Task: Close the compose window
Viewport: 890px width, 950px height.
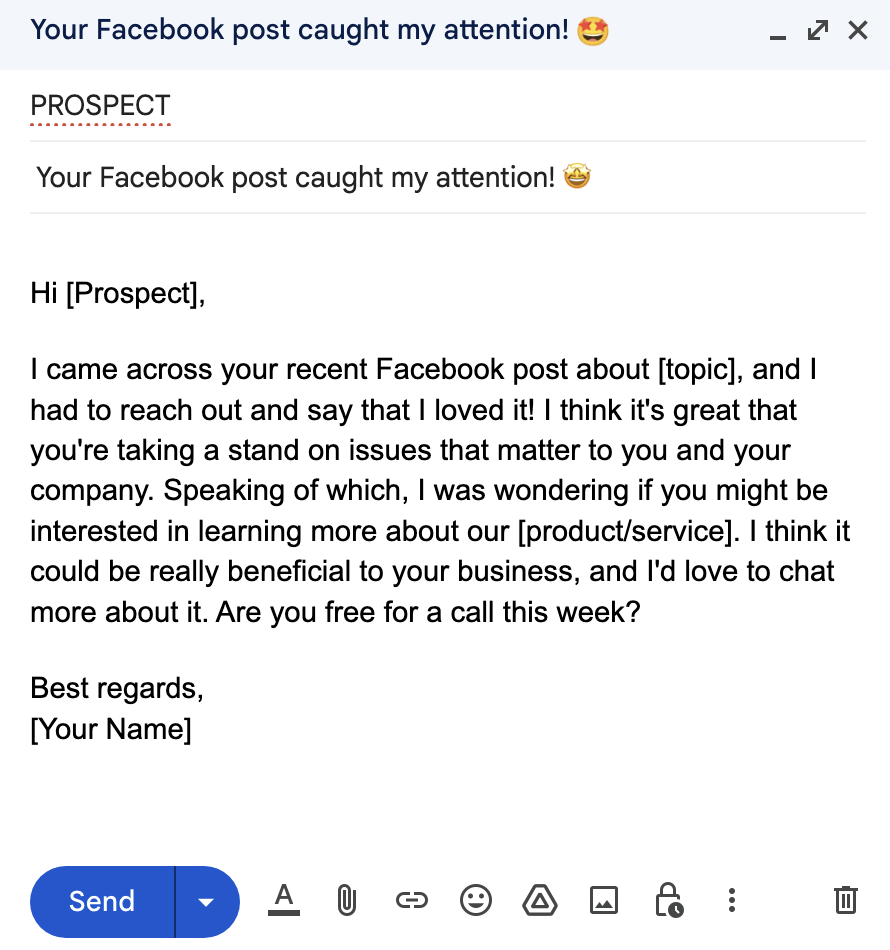Action: [858, 30]
